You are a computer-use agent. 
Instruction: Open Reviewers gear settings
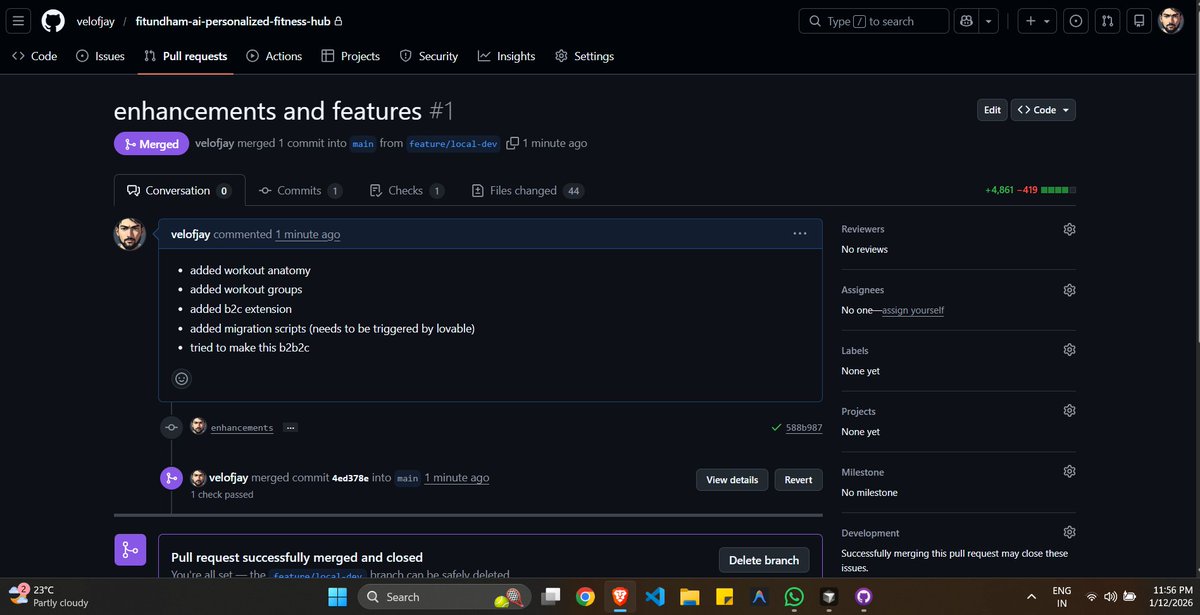click(x=1069, y=229)
